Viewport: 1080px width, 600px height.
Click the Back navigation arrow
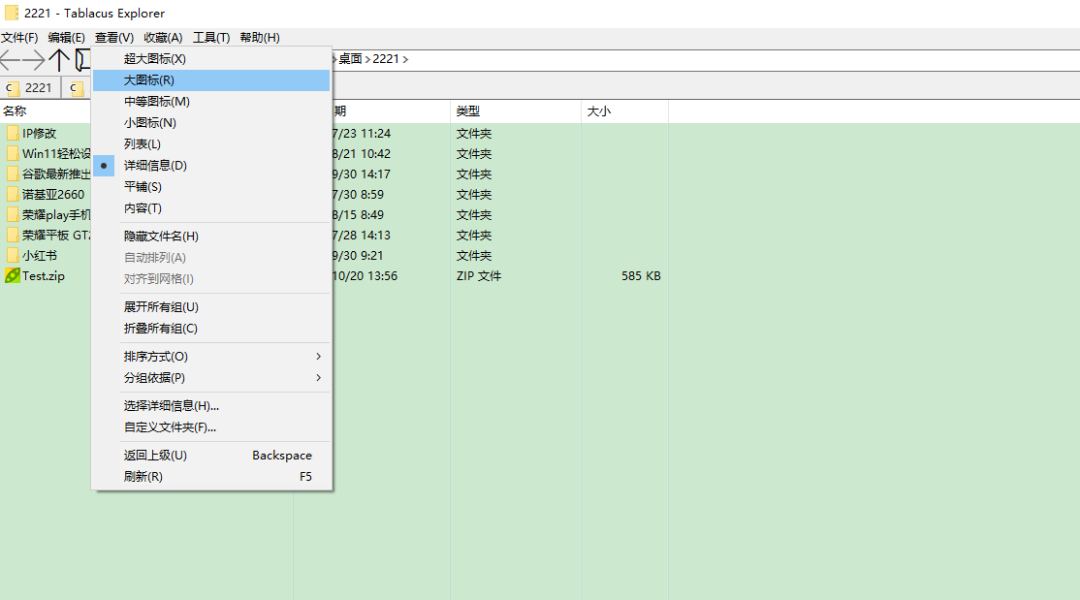(x=10, y=60)
